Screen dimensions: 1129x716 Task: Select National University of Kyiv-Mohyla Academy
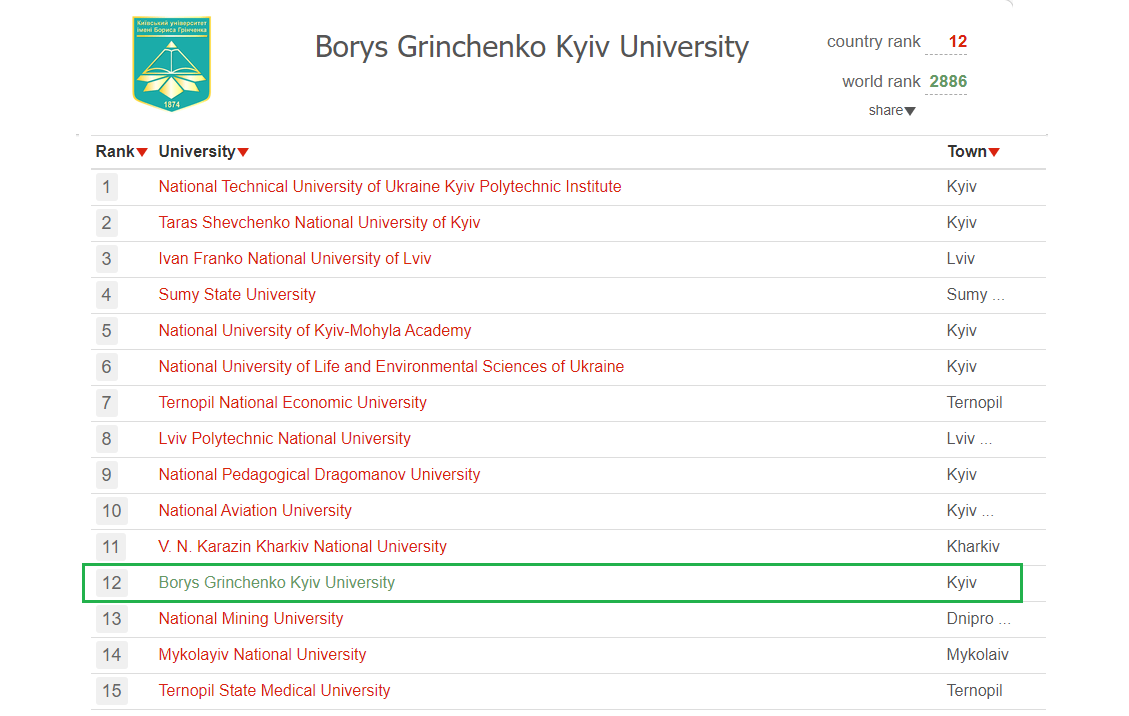point(314,331)
